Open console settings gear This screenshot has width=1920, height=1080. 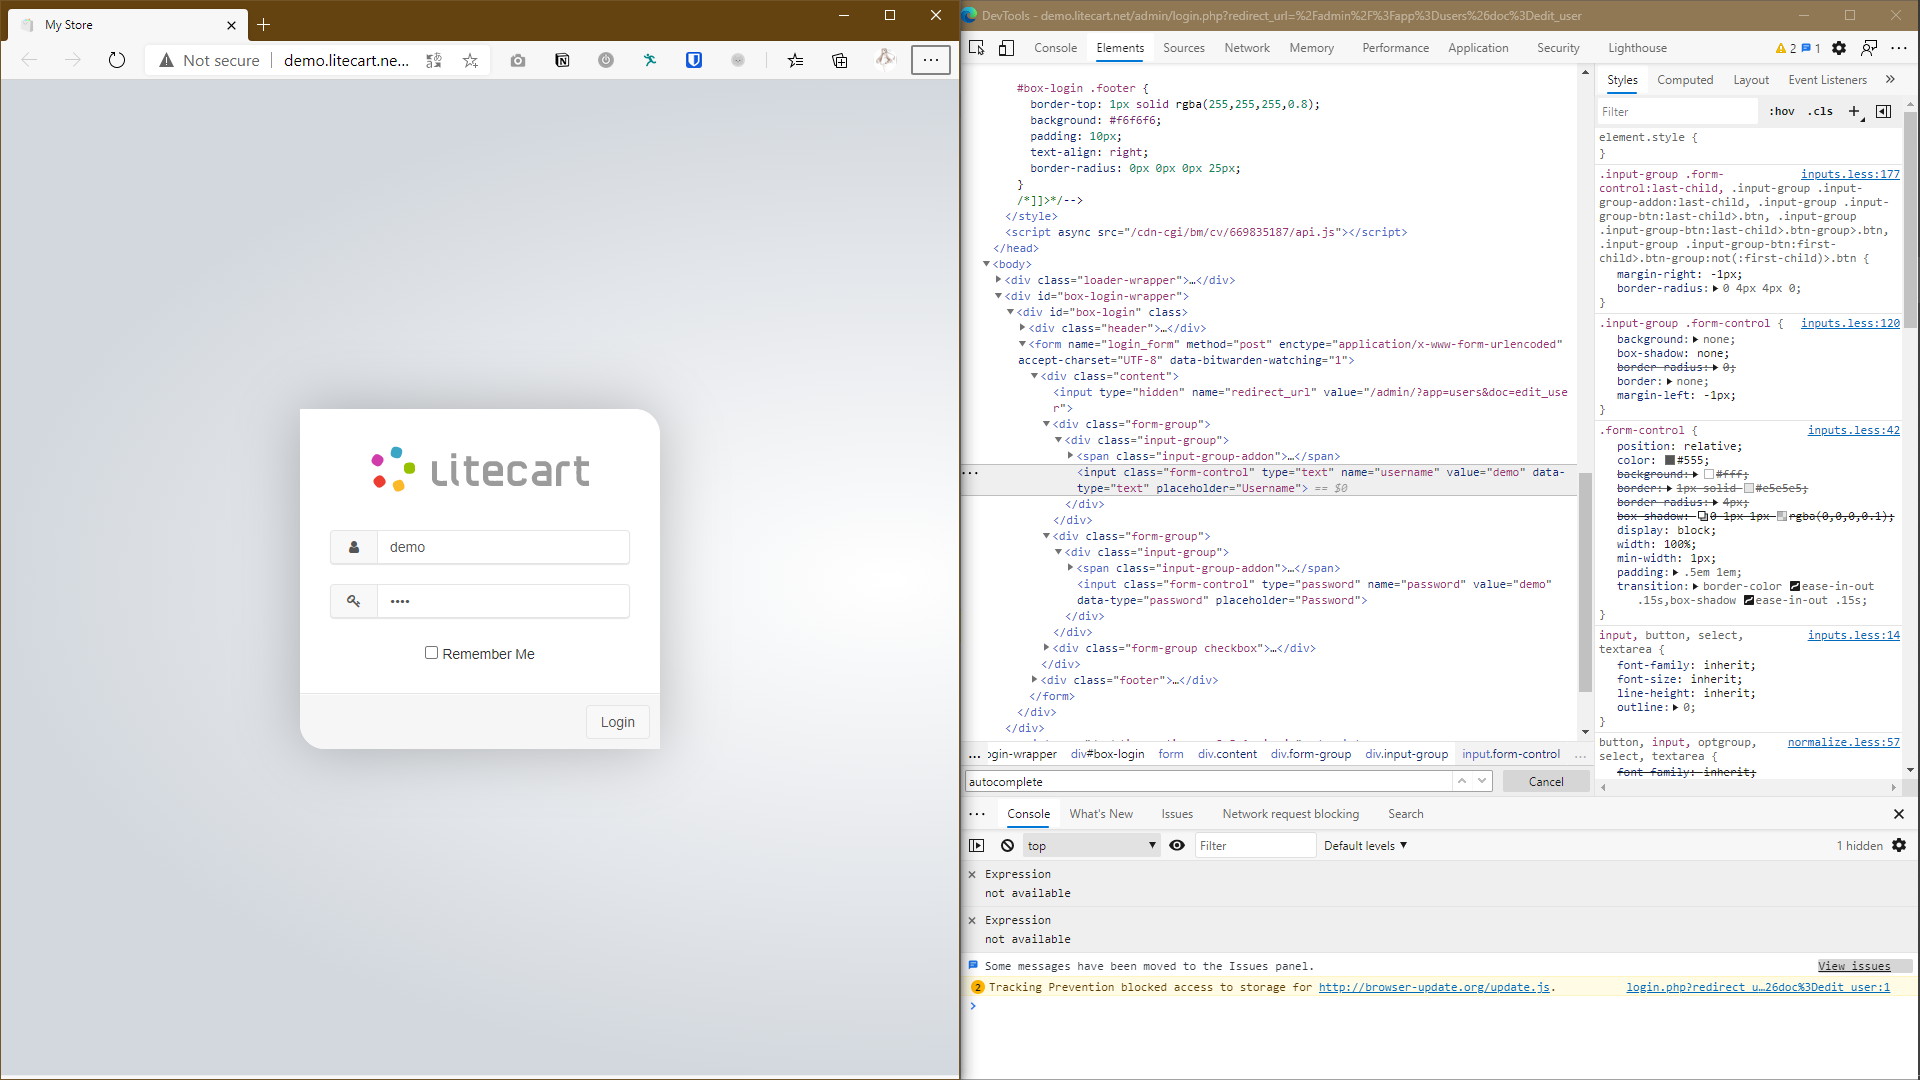(x=1899, y=845)
